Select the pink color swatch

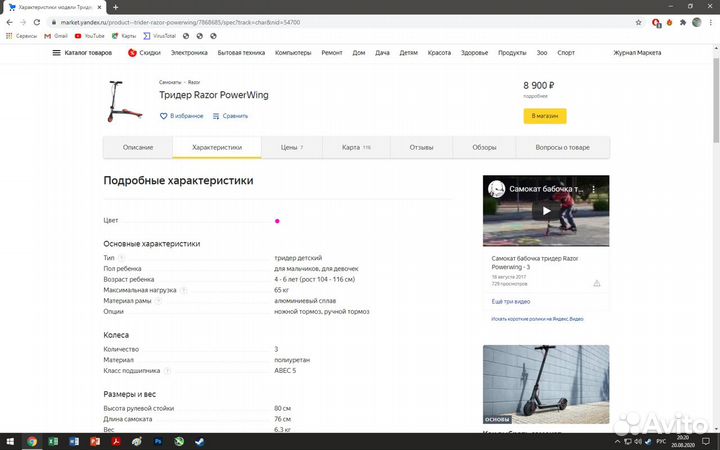277,221
